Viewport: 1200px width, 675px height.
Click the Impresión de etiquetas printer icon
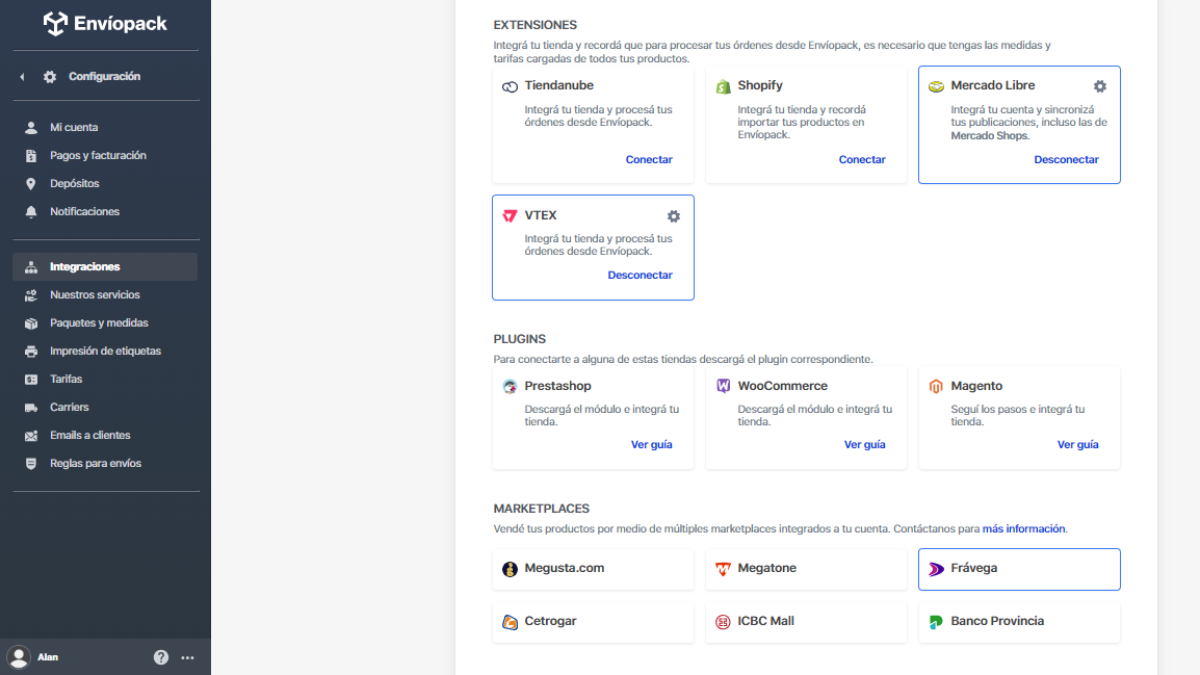coord(31,351)
